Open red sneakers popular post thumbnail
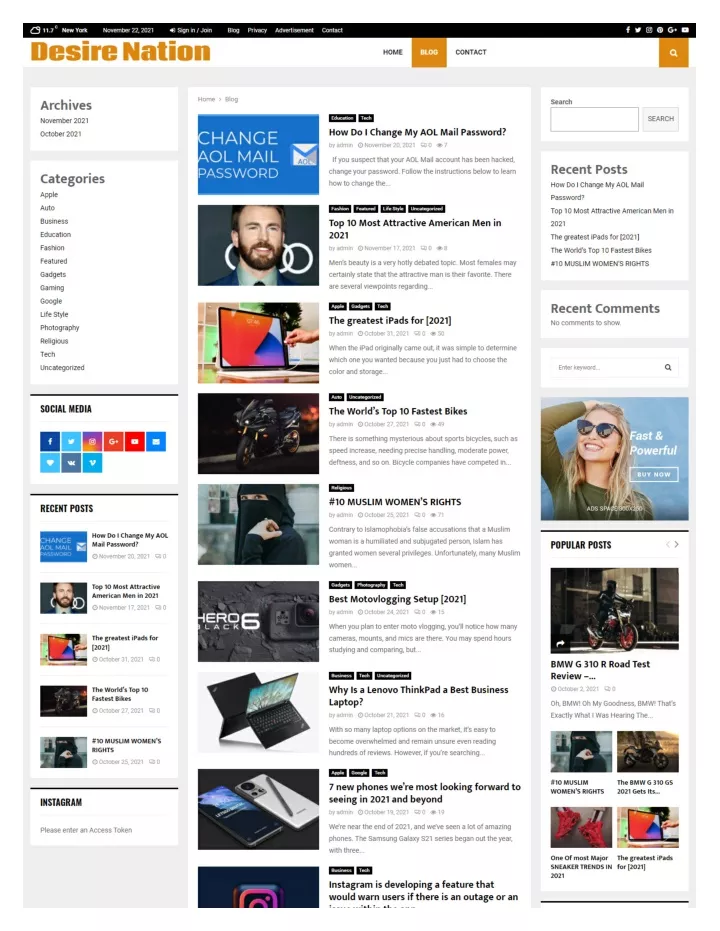Screen dimensions: 720x931 point(581,827)
